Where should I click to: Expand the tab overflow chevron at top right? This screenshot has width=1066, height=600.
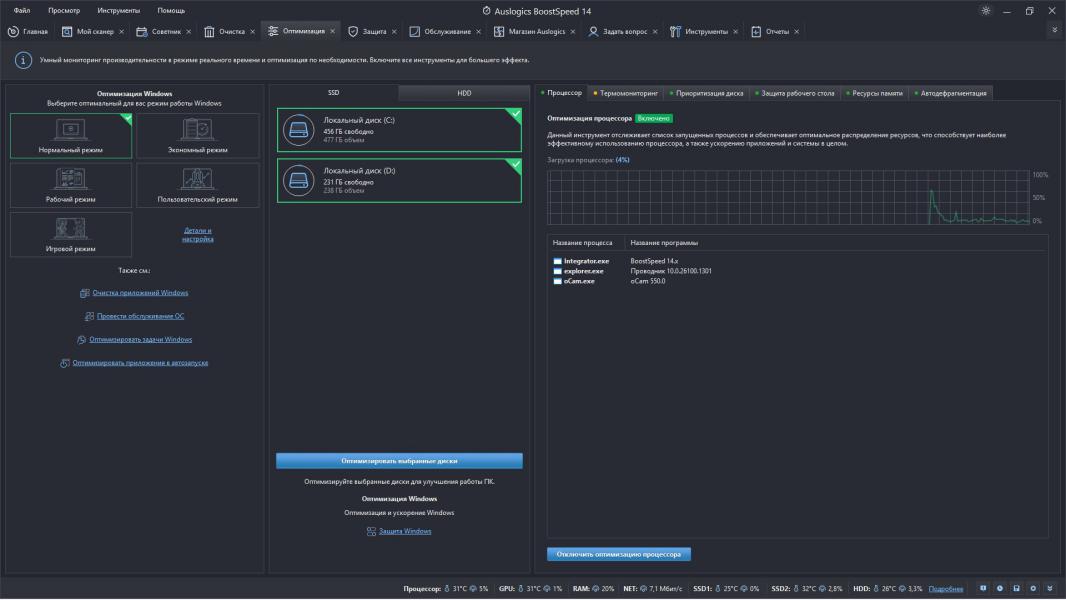pos(1054,31)
